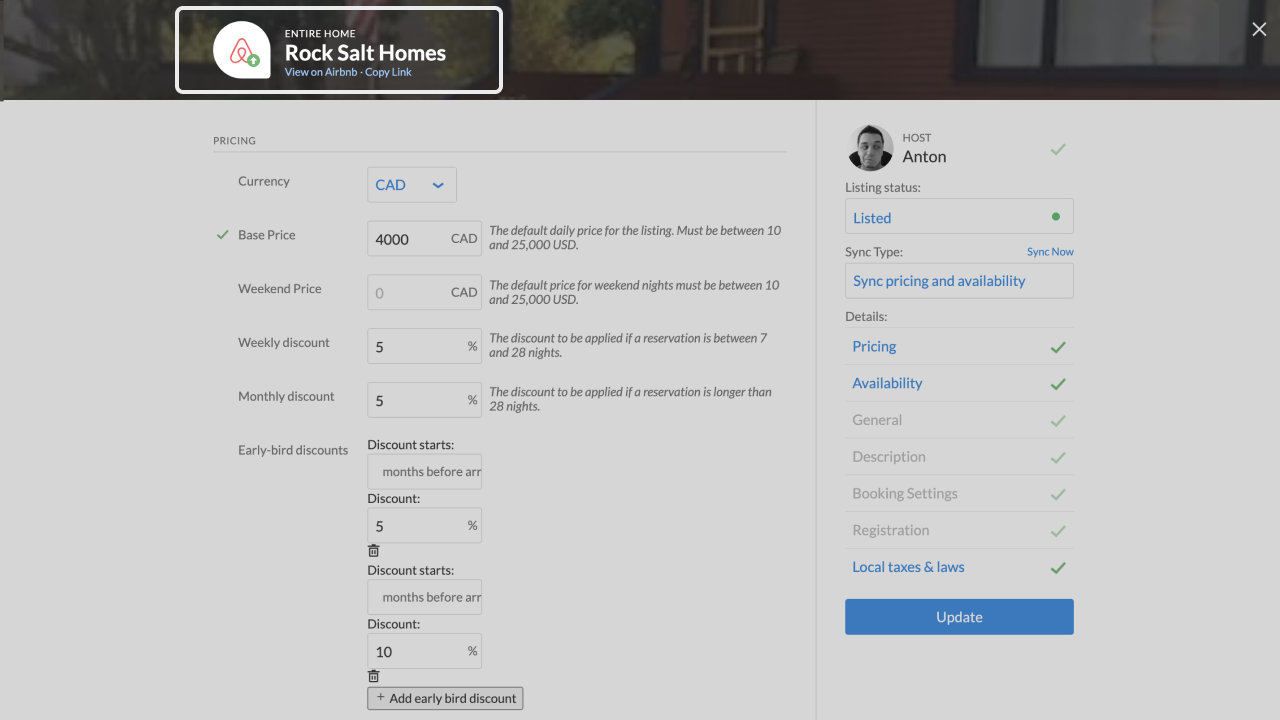Click the Update button

[959, 617]
